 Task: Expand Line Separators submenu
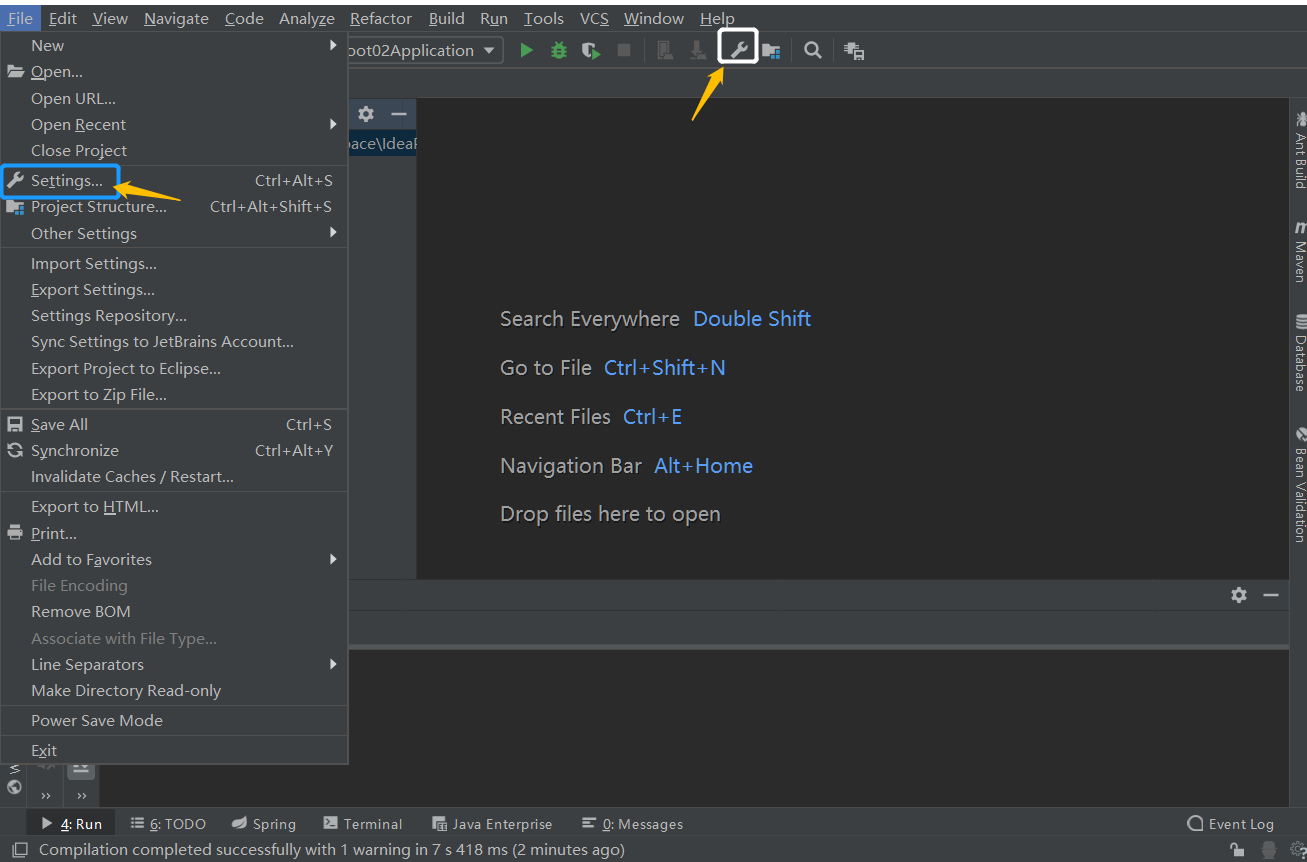click(174, 664)
